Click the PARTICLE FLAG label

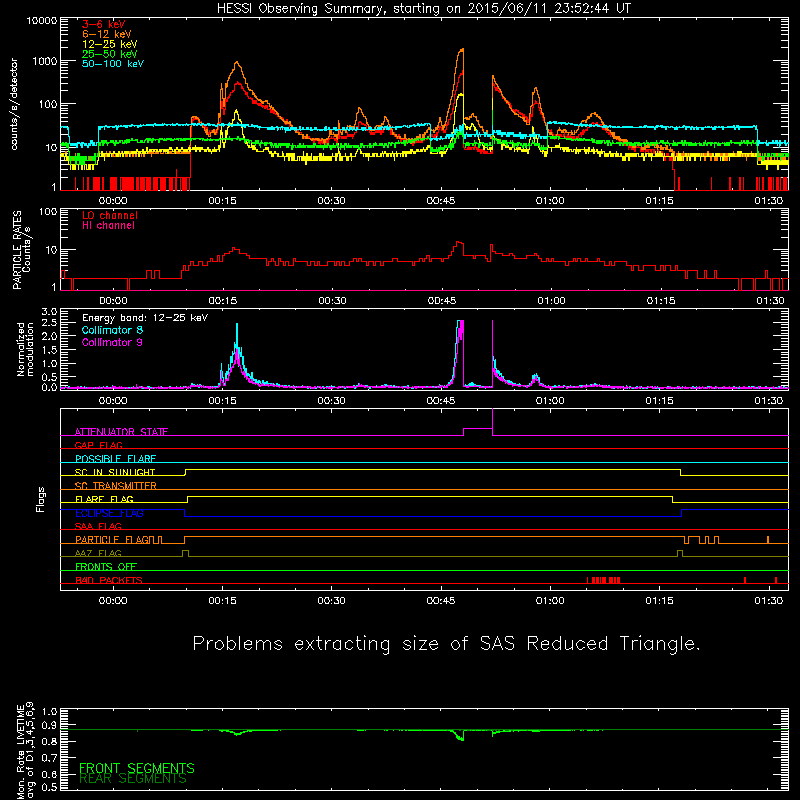pyautogui.click(x=113, y=539)
